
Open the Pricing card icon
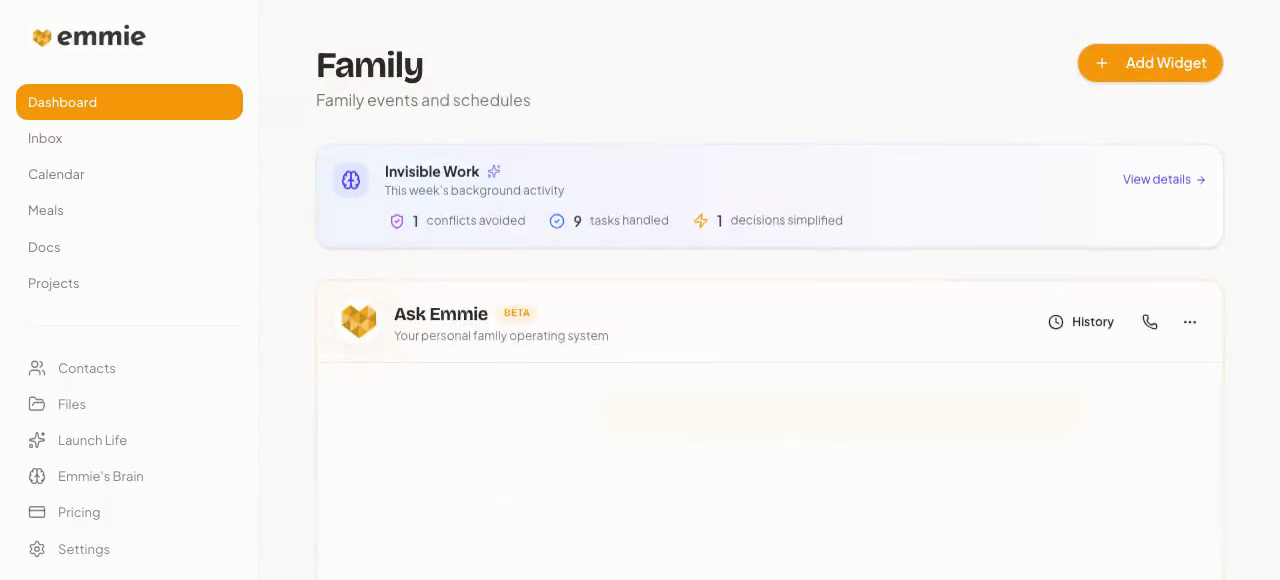tap(37, 512)
